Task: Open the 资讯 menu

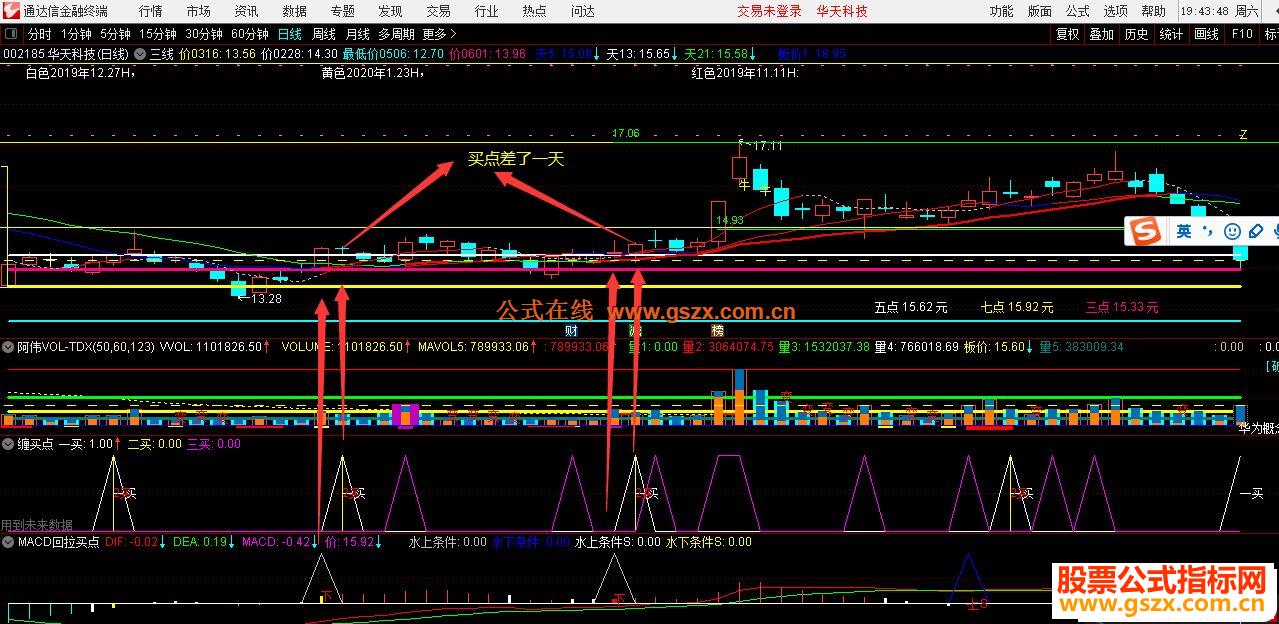Action: click(x=246, y=11)
